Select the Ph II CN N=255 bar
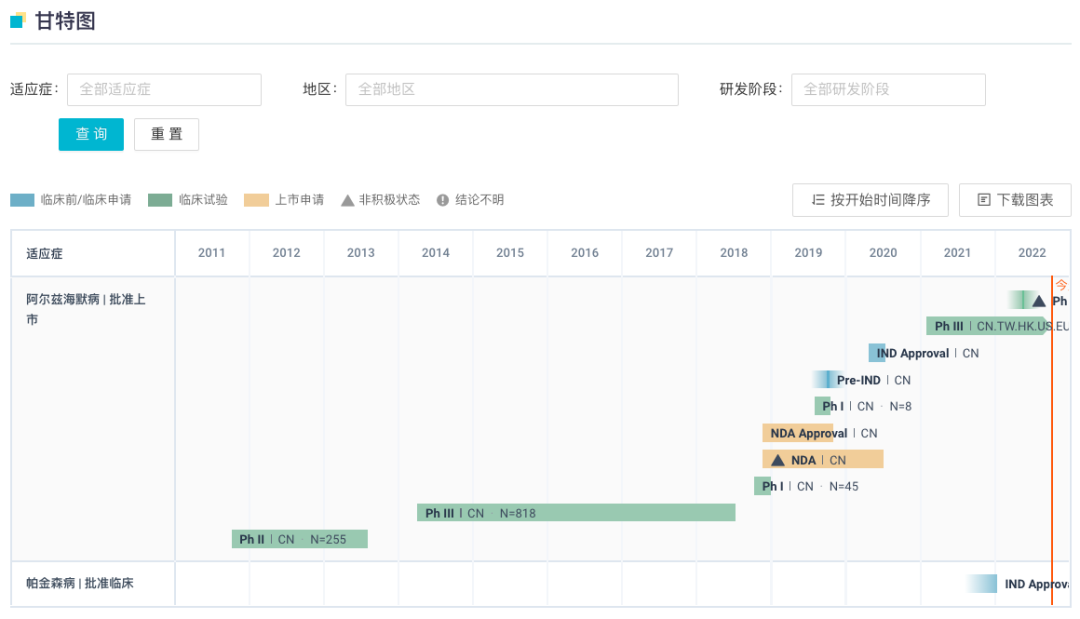1080x619 pixels. click(x=300, y=539)
